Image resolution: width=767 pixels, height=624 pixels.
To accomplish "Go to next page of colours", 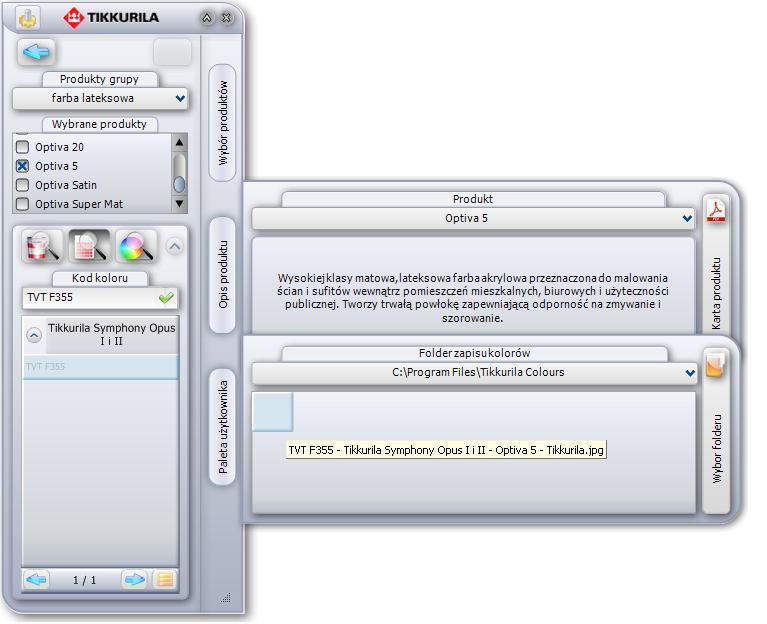I will [x=135, y=580].
